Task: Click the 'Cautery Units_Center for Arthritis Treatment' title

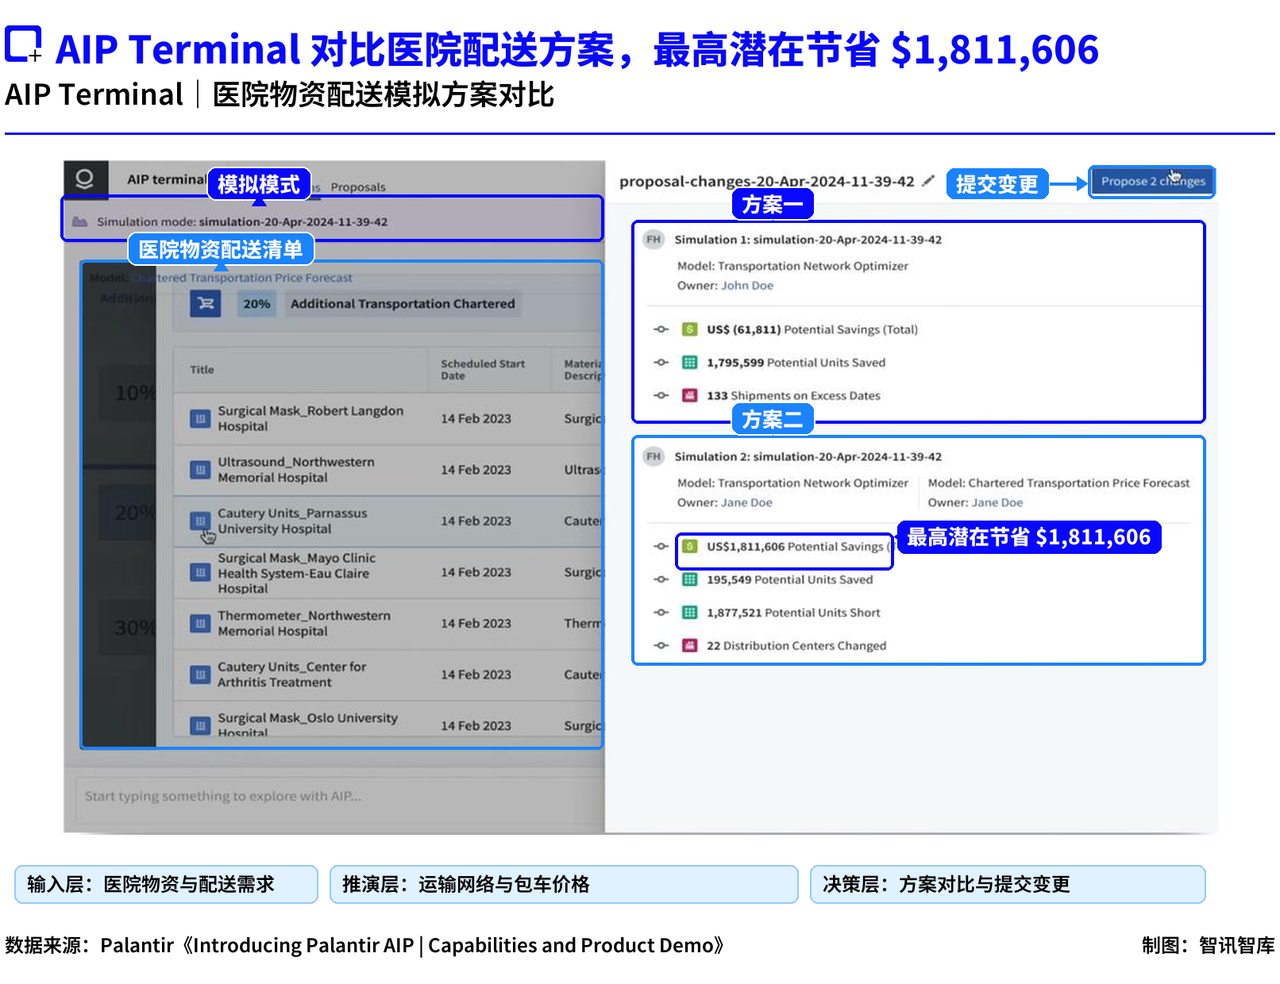Action: point(292,674)
